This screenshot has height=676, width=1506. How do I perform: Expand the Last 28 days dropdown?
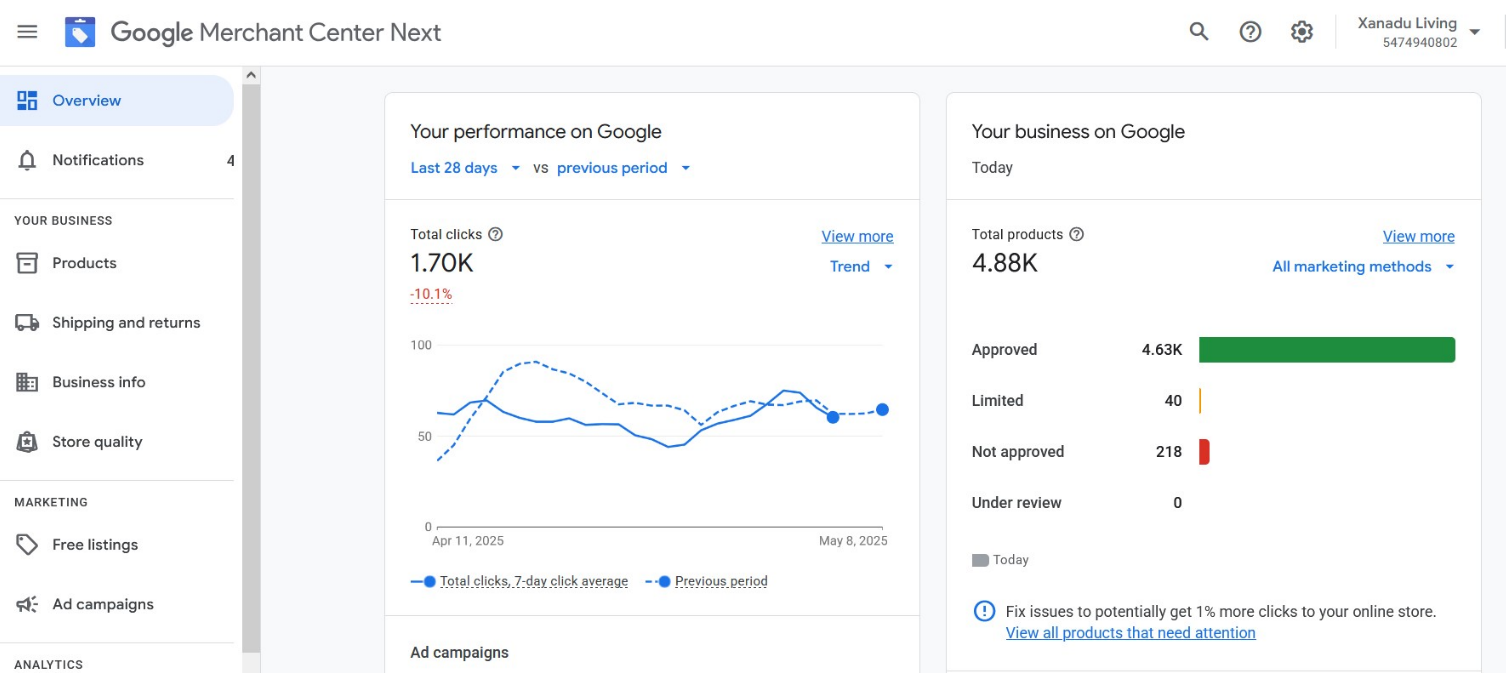(x=465, y=168)
